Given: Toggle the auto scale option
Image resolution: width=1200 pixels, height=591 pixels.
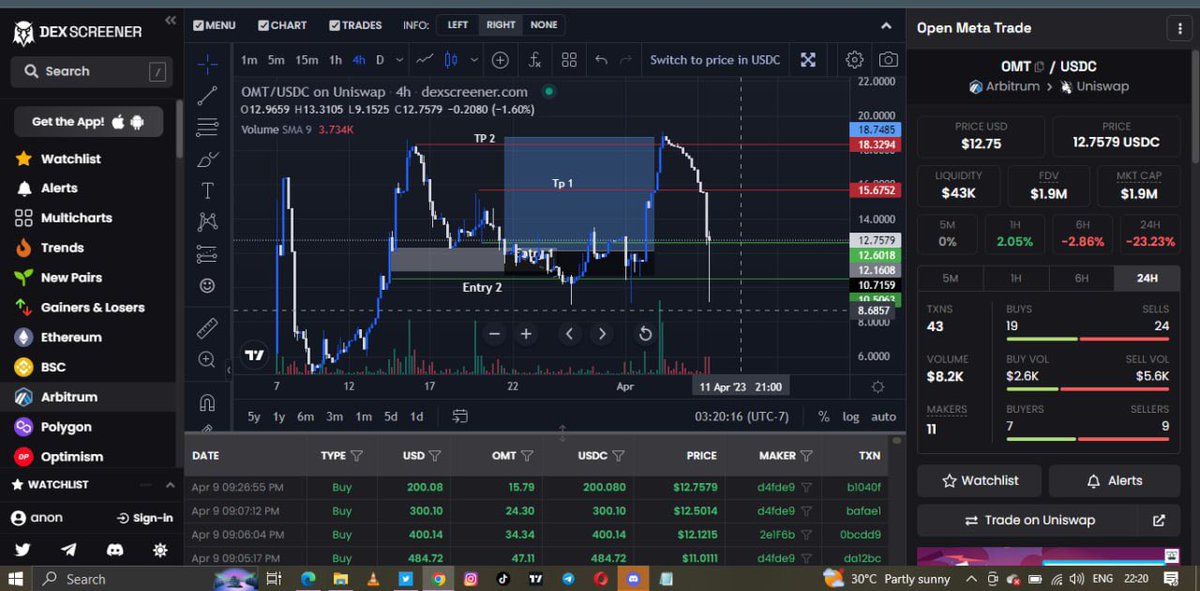Looking at the screenshot, I should 883,416.
